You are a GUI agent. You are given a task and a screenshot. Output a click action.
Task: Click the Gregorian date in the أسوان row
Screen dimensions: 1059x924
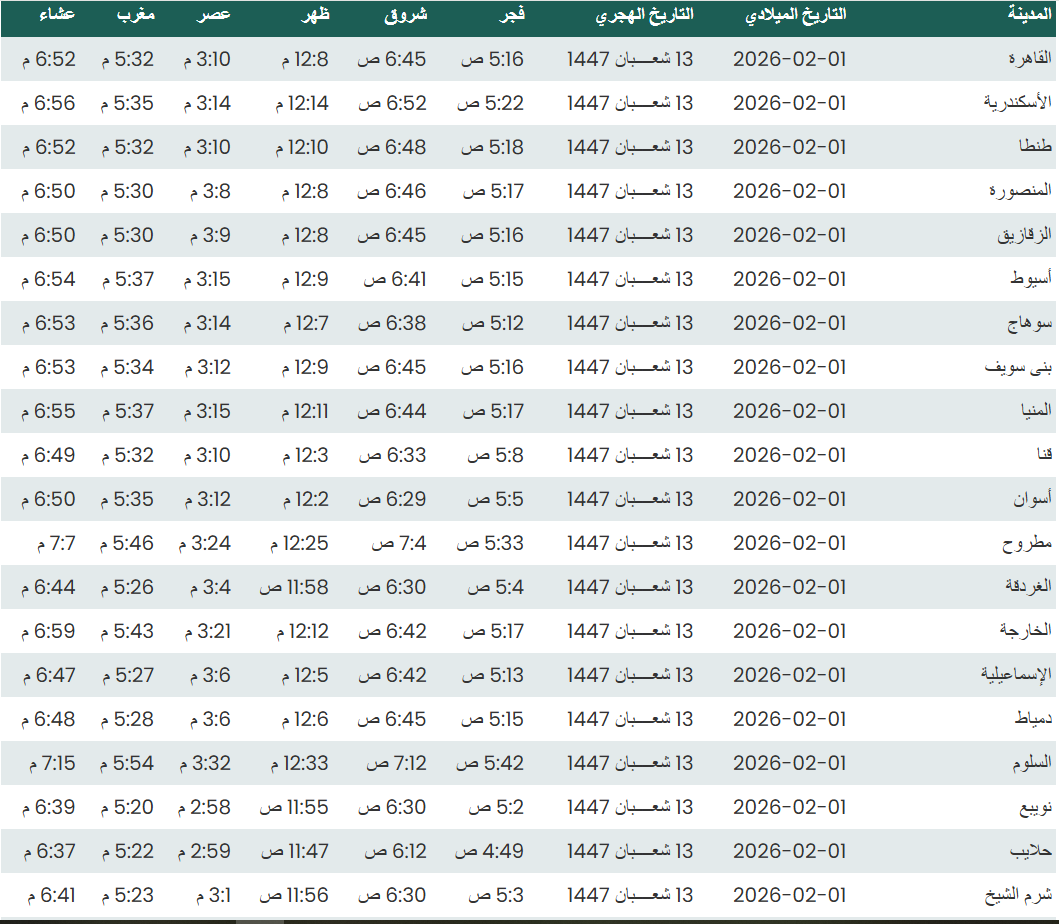click(789, 499)
